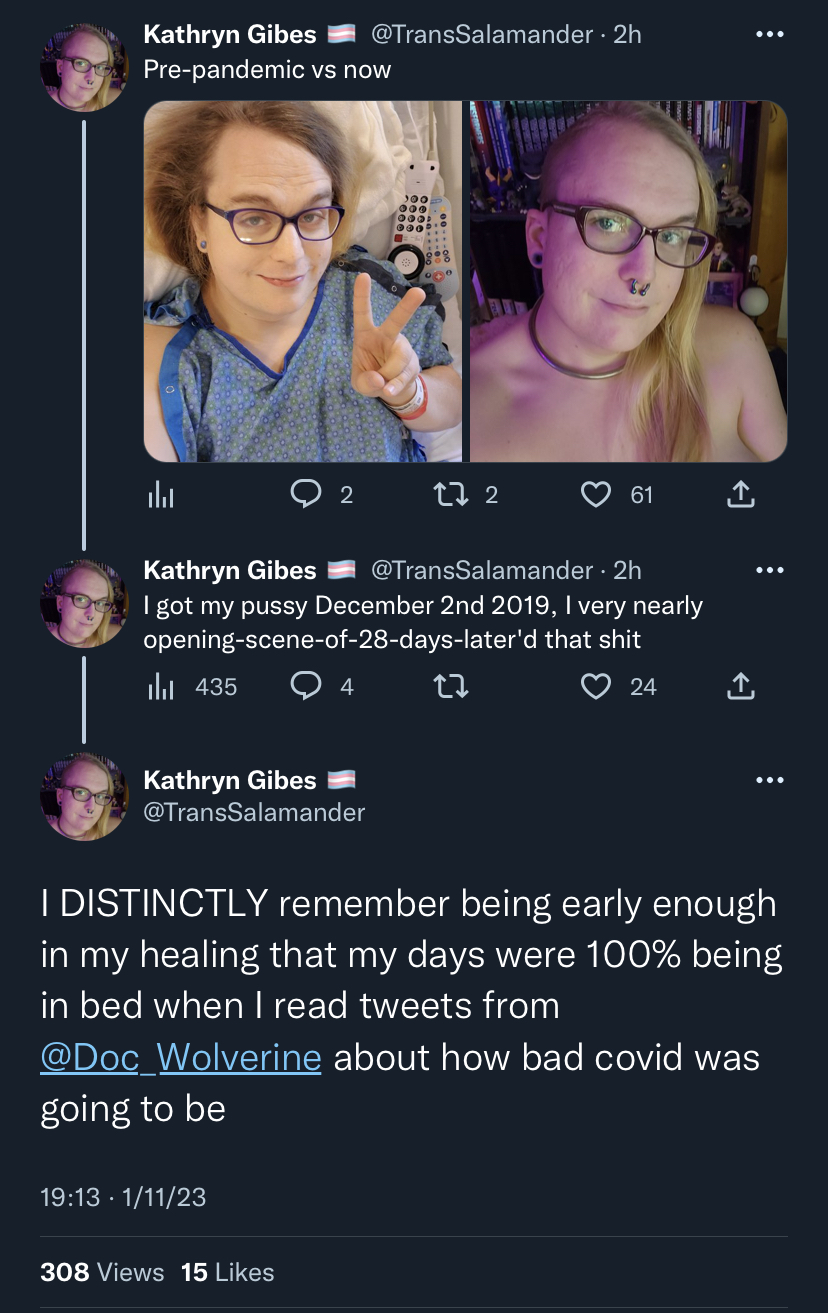
Task: Open @TransSalamander handle under main tweet name
Action: (255, 812)
